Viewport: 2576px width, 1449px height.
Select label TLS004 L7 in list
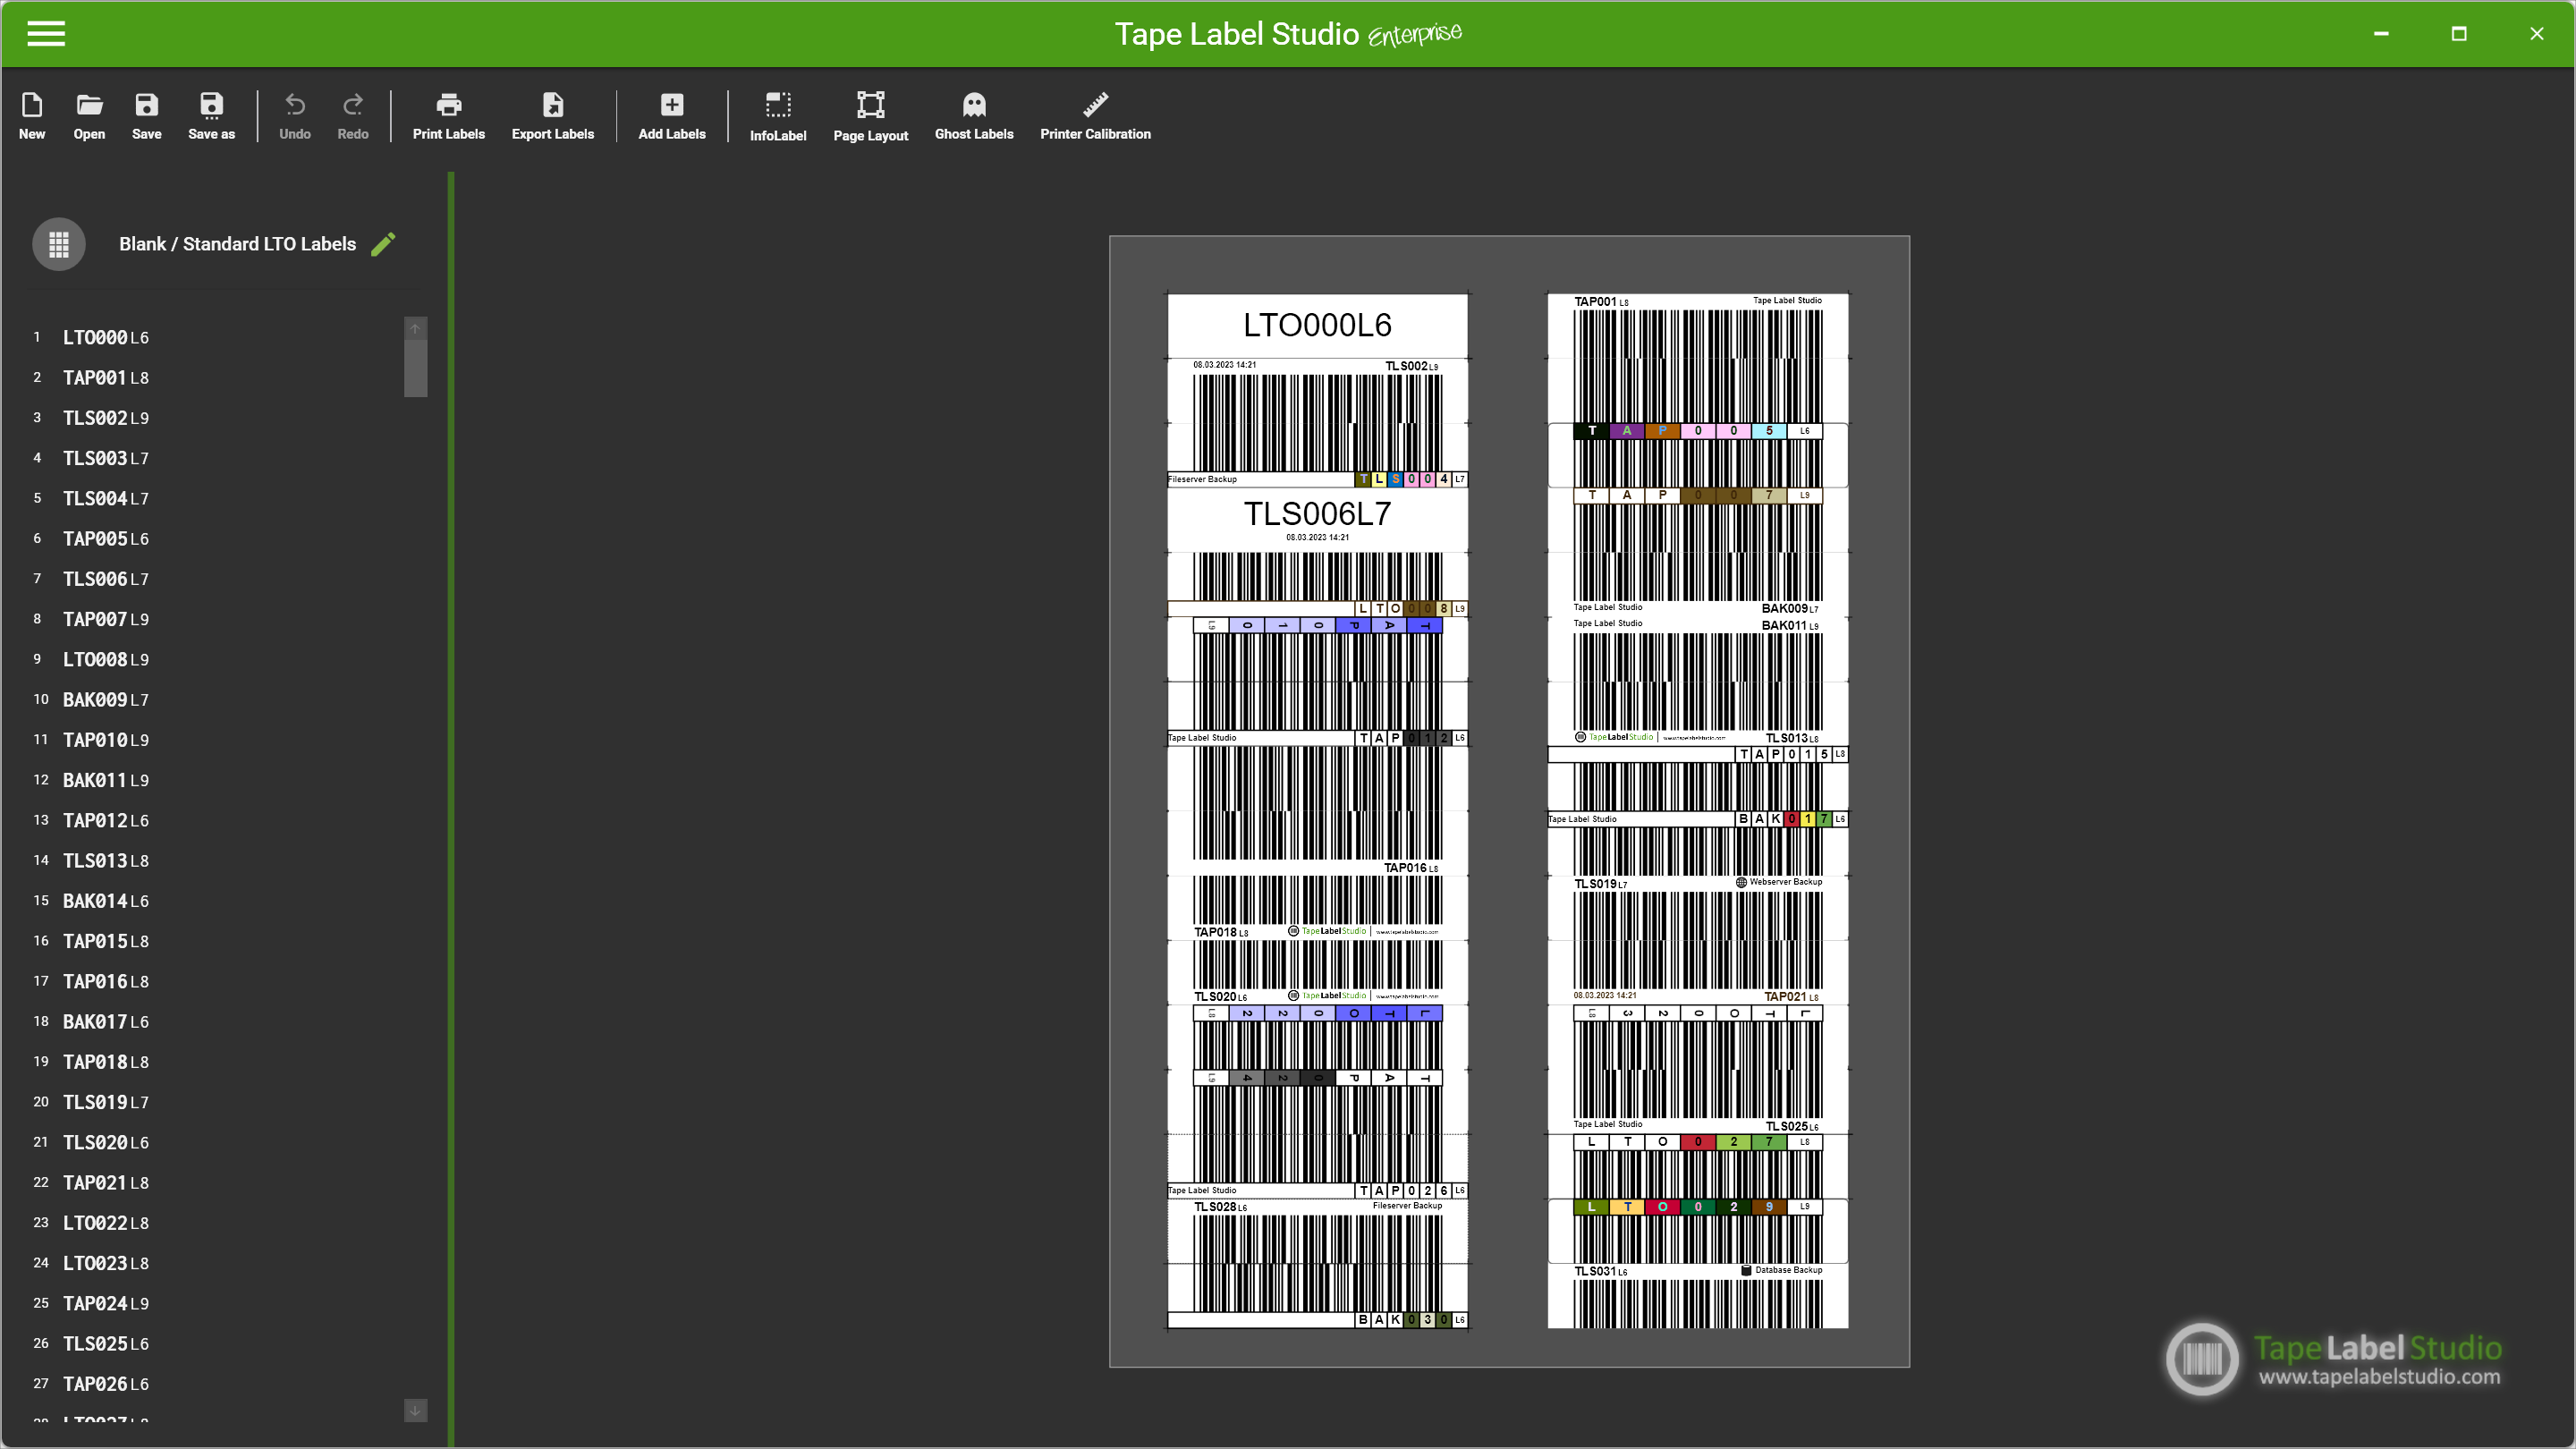pyautogui.click(x=105, y=498)
